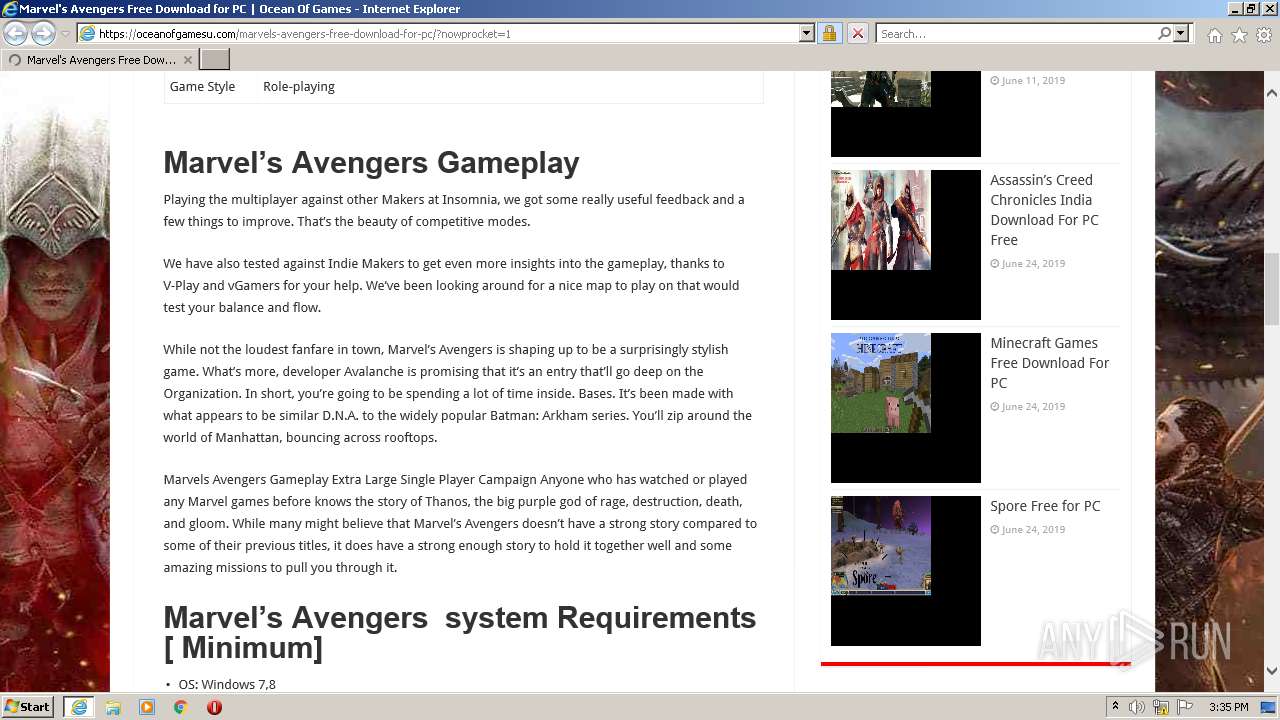Viewport: 1280px width, 720px height.
Task: Click the Game Style label cell
Action: point(203,87)
